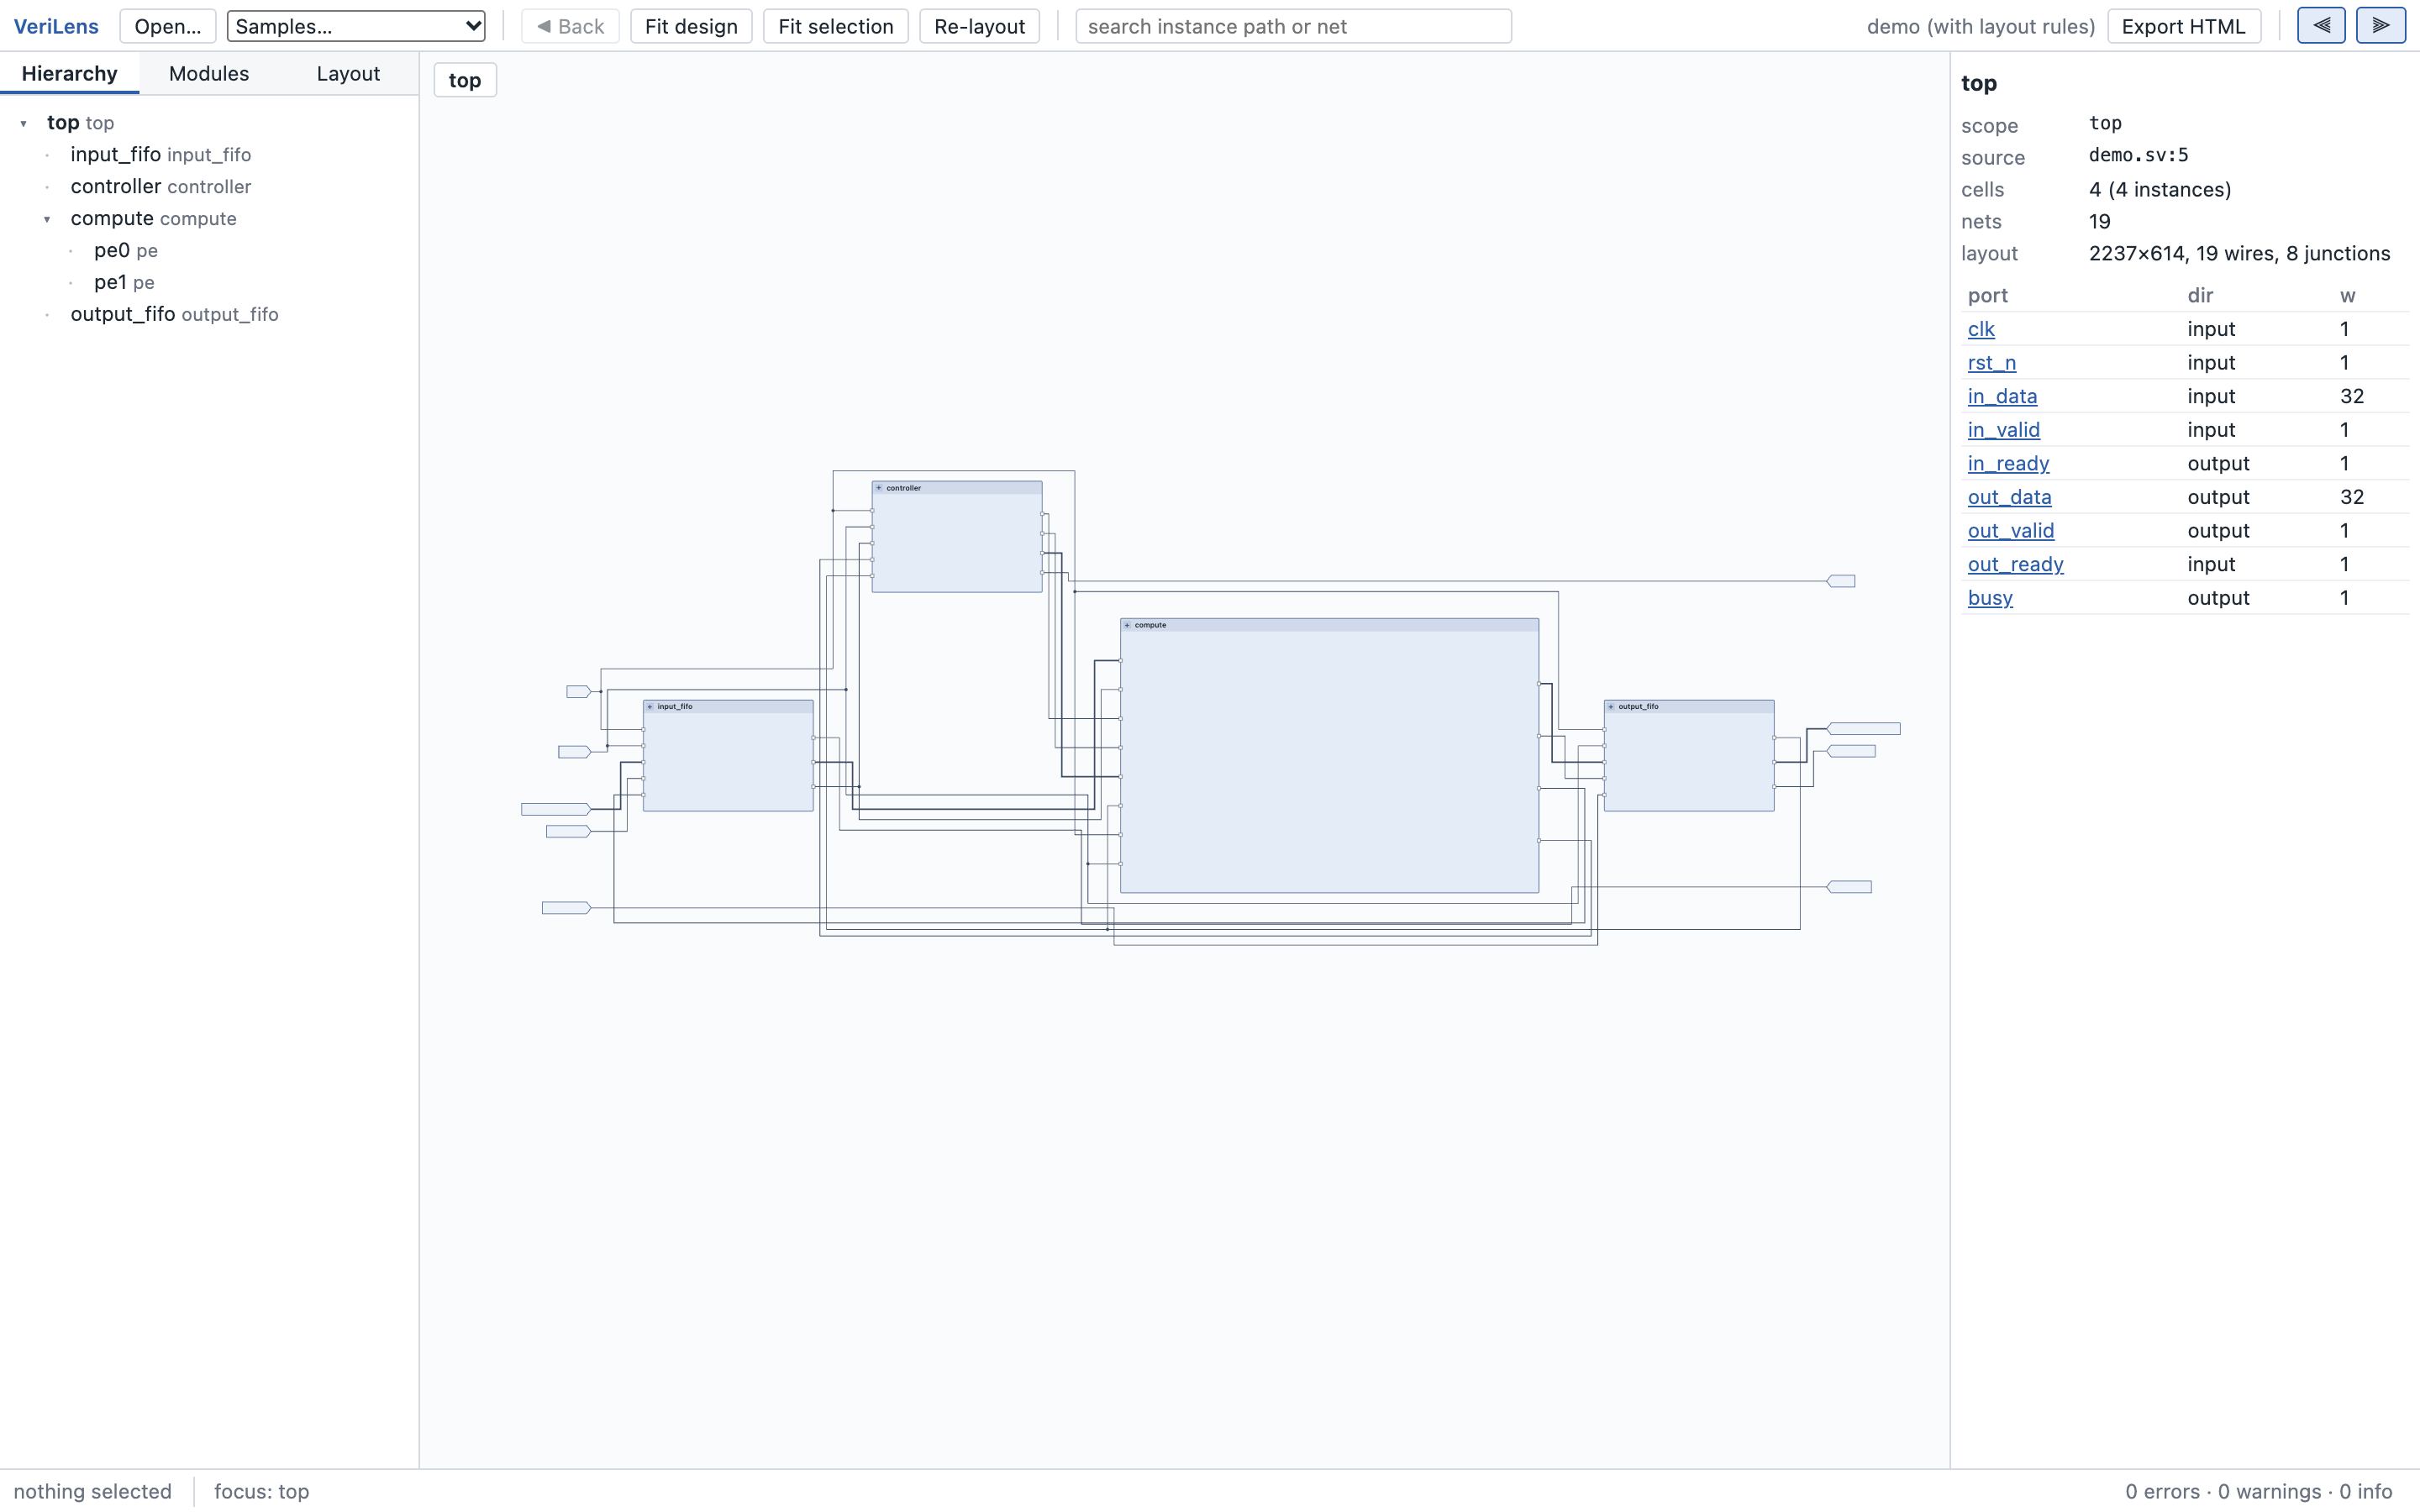Expand the output_fifo block plus icon
This screenshot has height=1512, width=2420.
(x=1611, y=706)
